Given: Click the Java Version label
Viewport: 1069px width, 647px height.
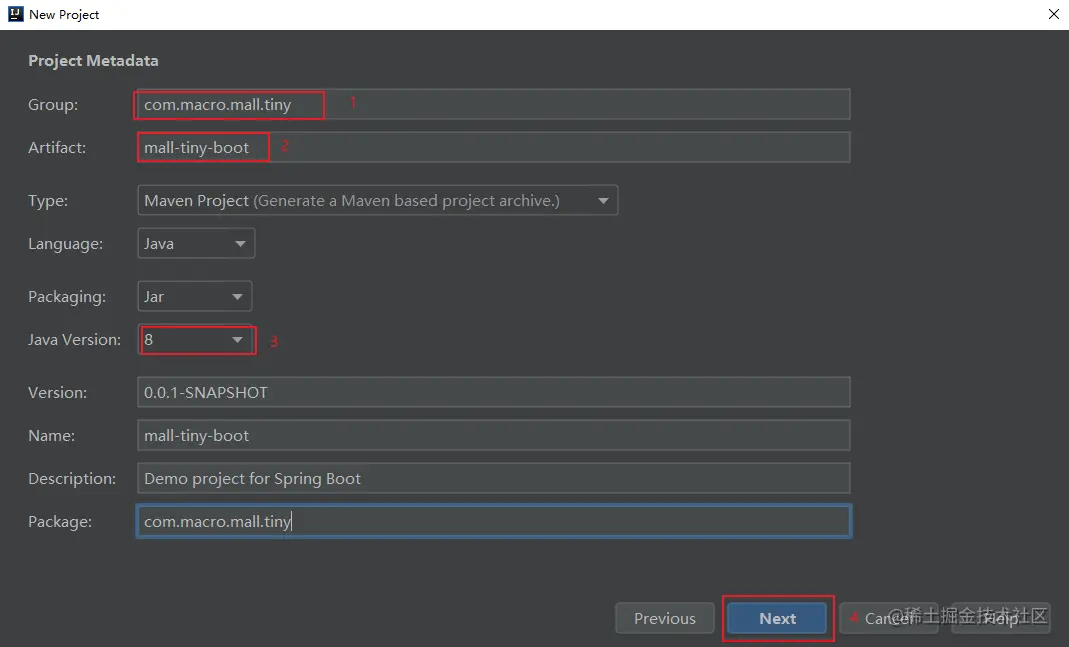Looking at the screenshot, I should click(74, 340).
